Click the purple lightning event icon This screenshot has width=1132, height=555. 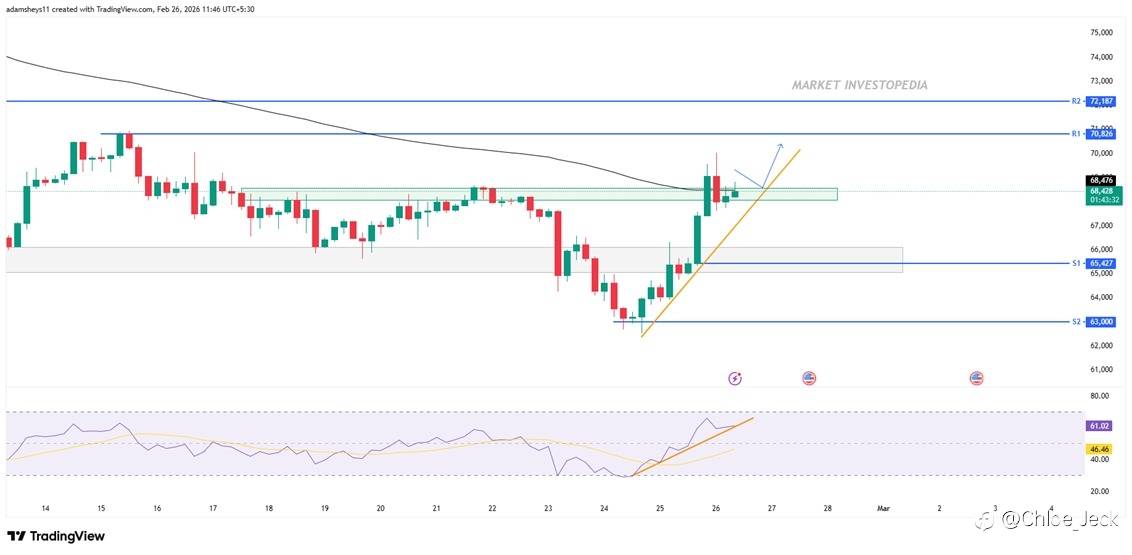click(735, 377)
